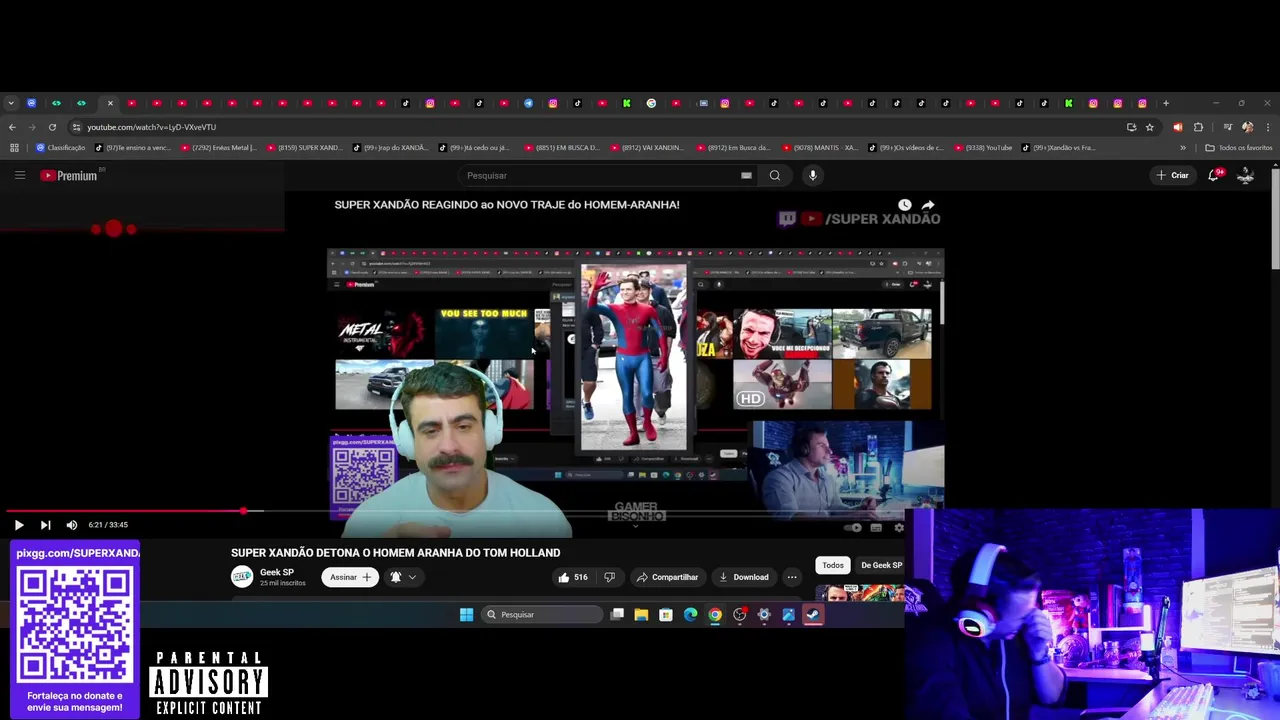Image resolution: width=1280 pixels, height=720 pixels.
Task: Click the Compartilhar share button
Action: point(667,577)
